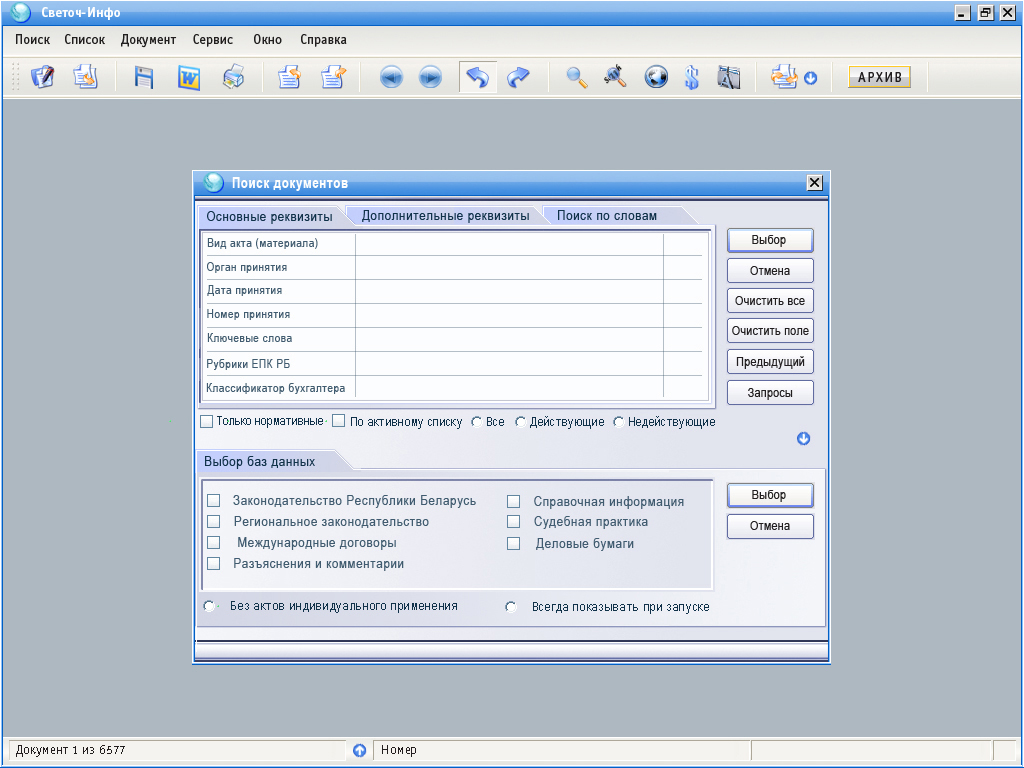Click the blue left arrow navigation icon

click(x=391, y=78)
